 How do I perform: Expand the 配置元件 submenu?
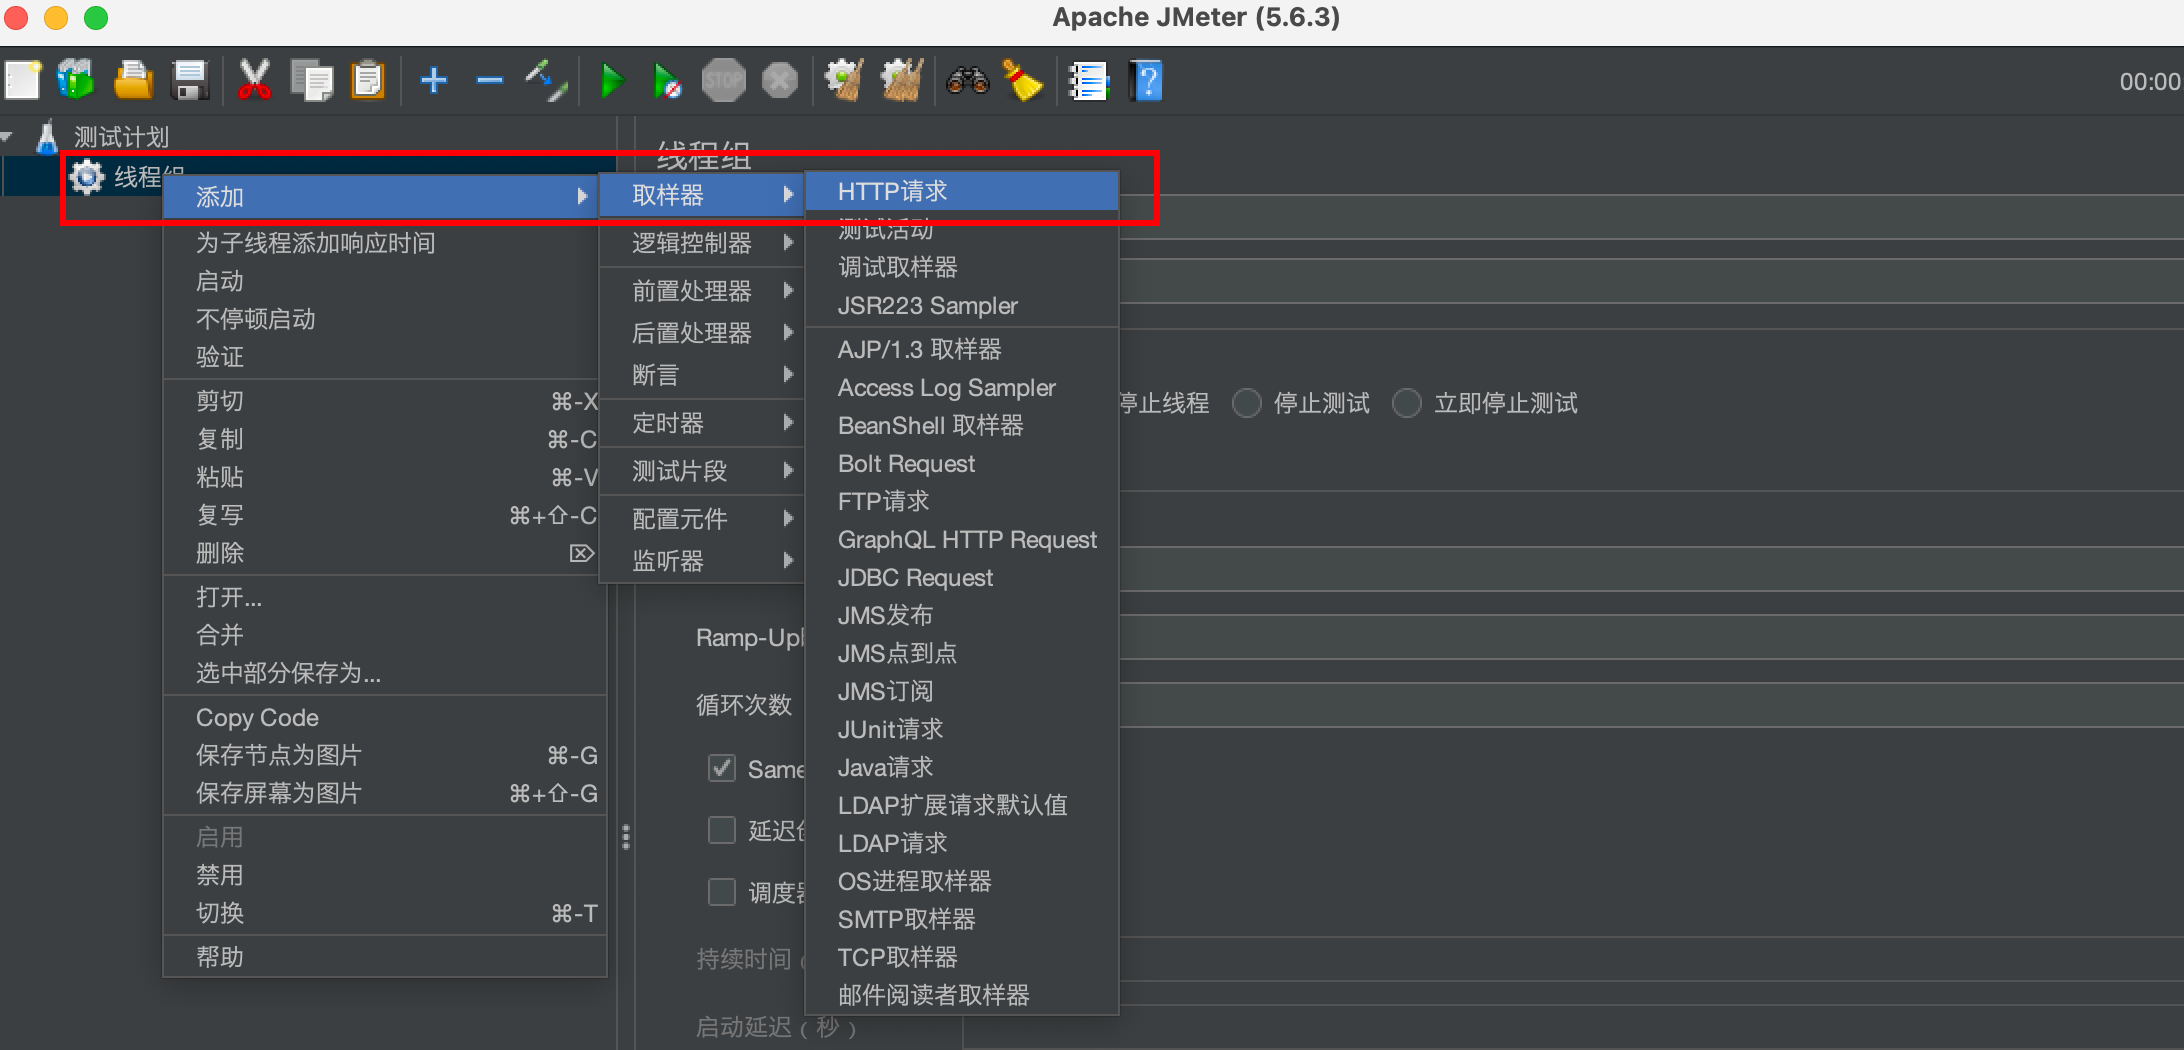click(702, 519)
